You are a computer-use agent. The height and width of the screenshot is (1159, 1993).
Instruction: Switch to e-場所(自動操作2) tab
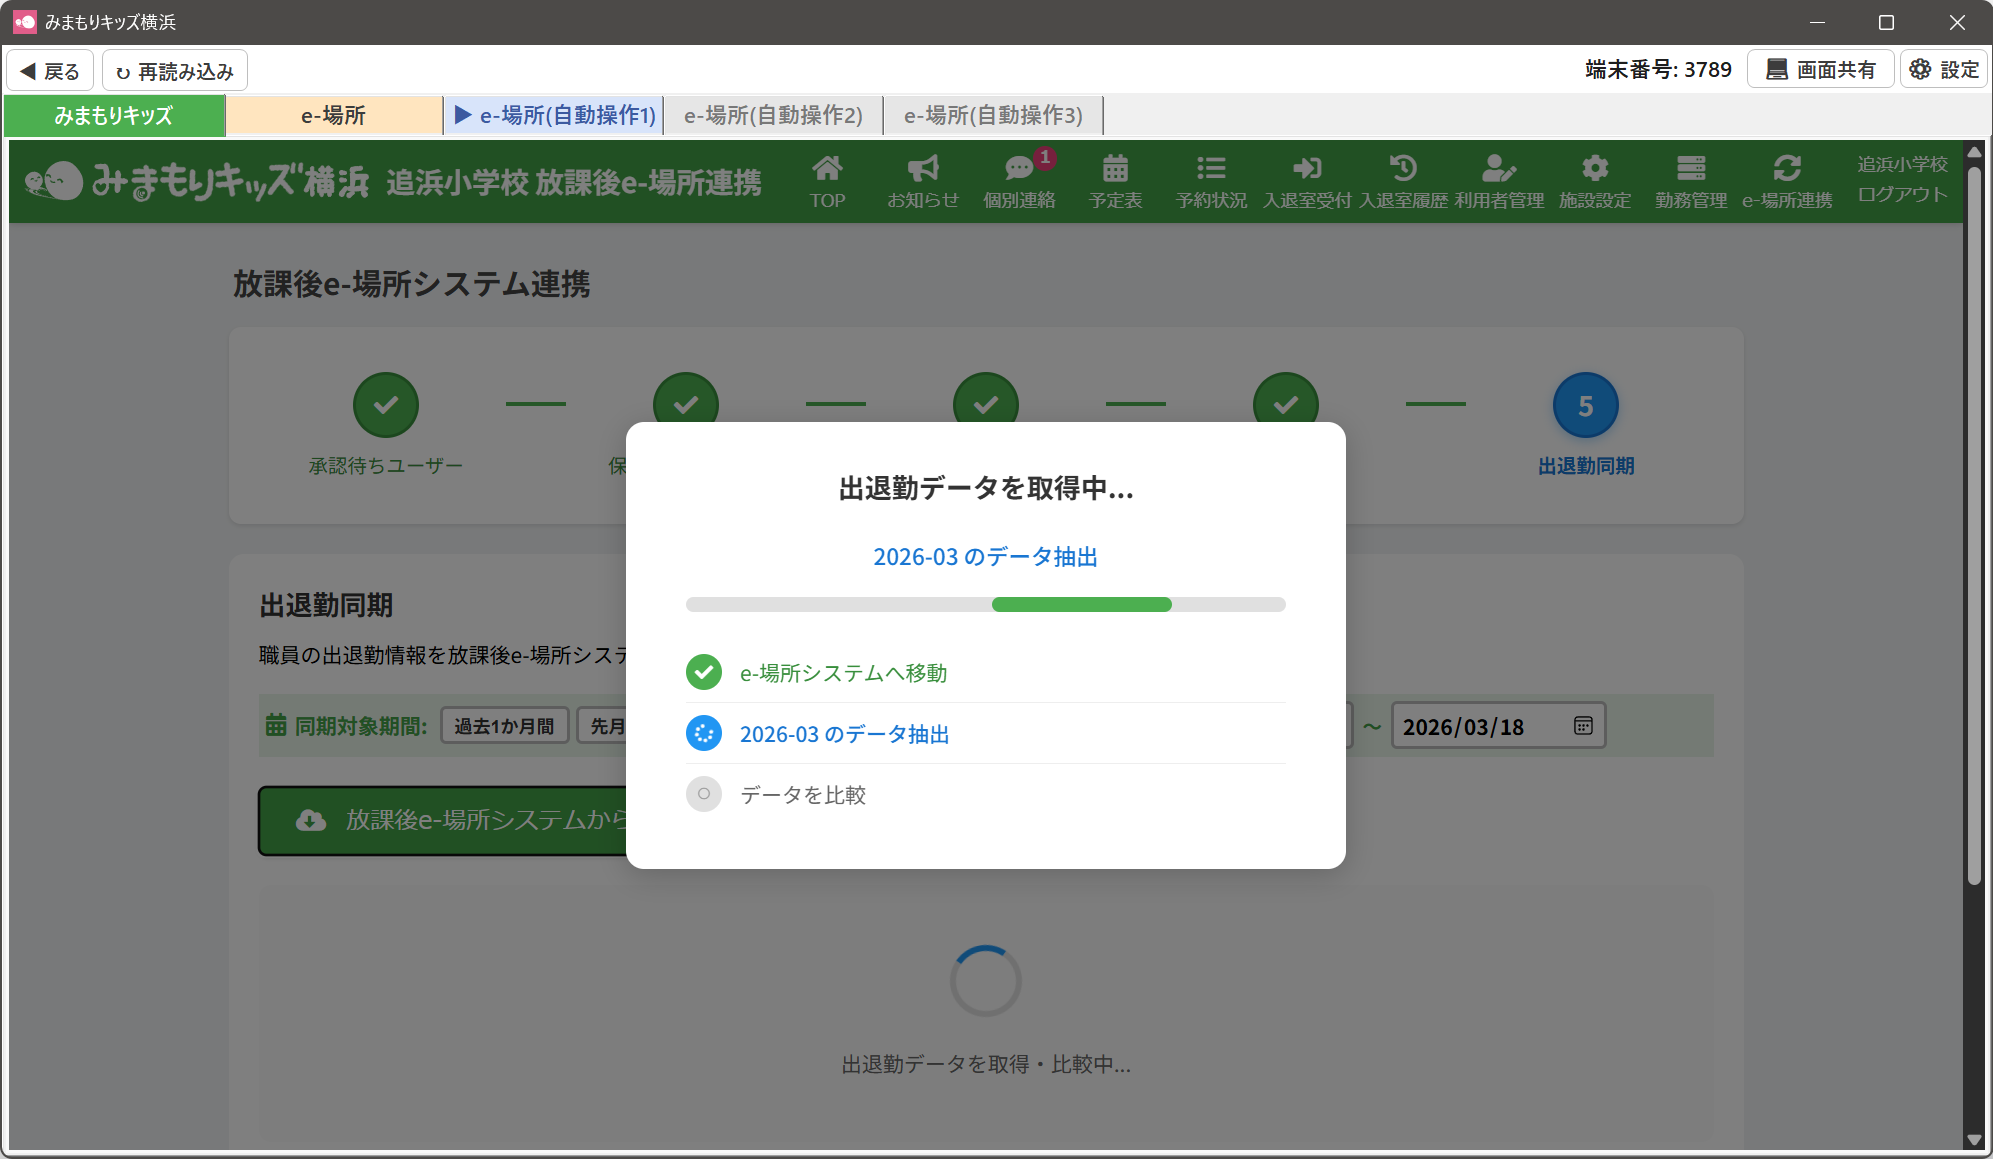[773, 116]
